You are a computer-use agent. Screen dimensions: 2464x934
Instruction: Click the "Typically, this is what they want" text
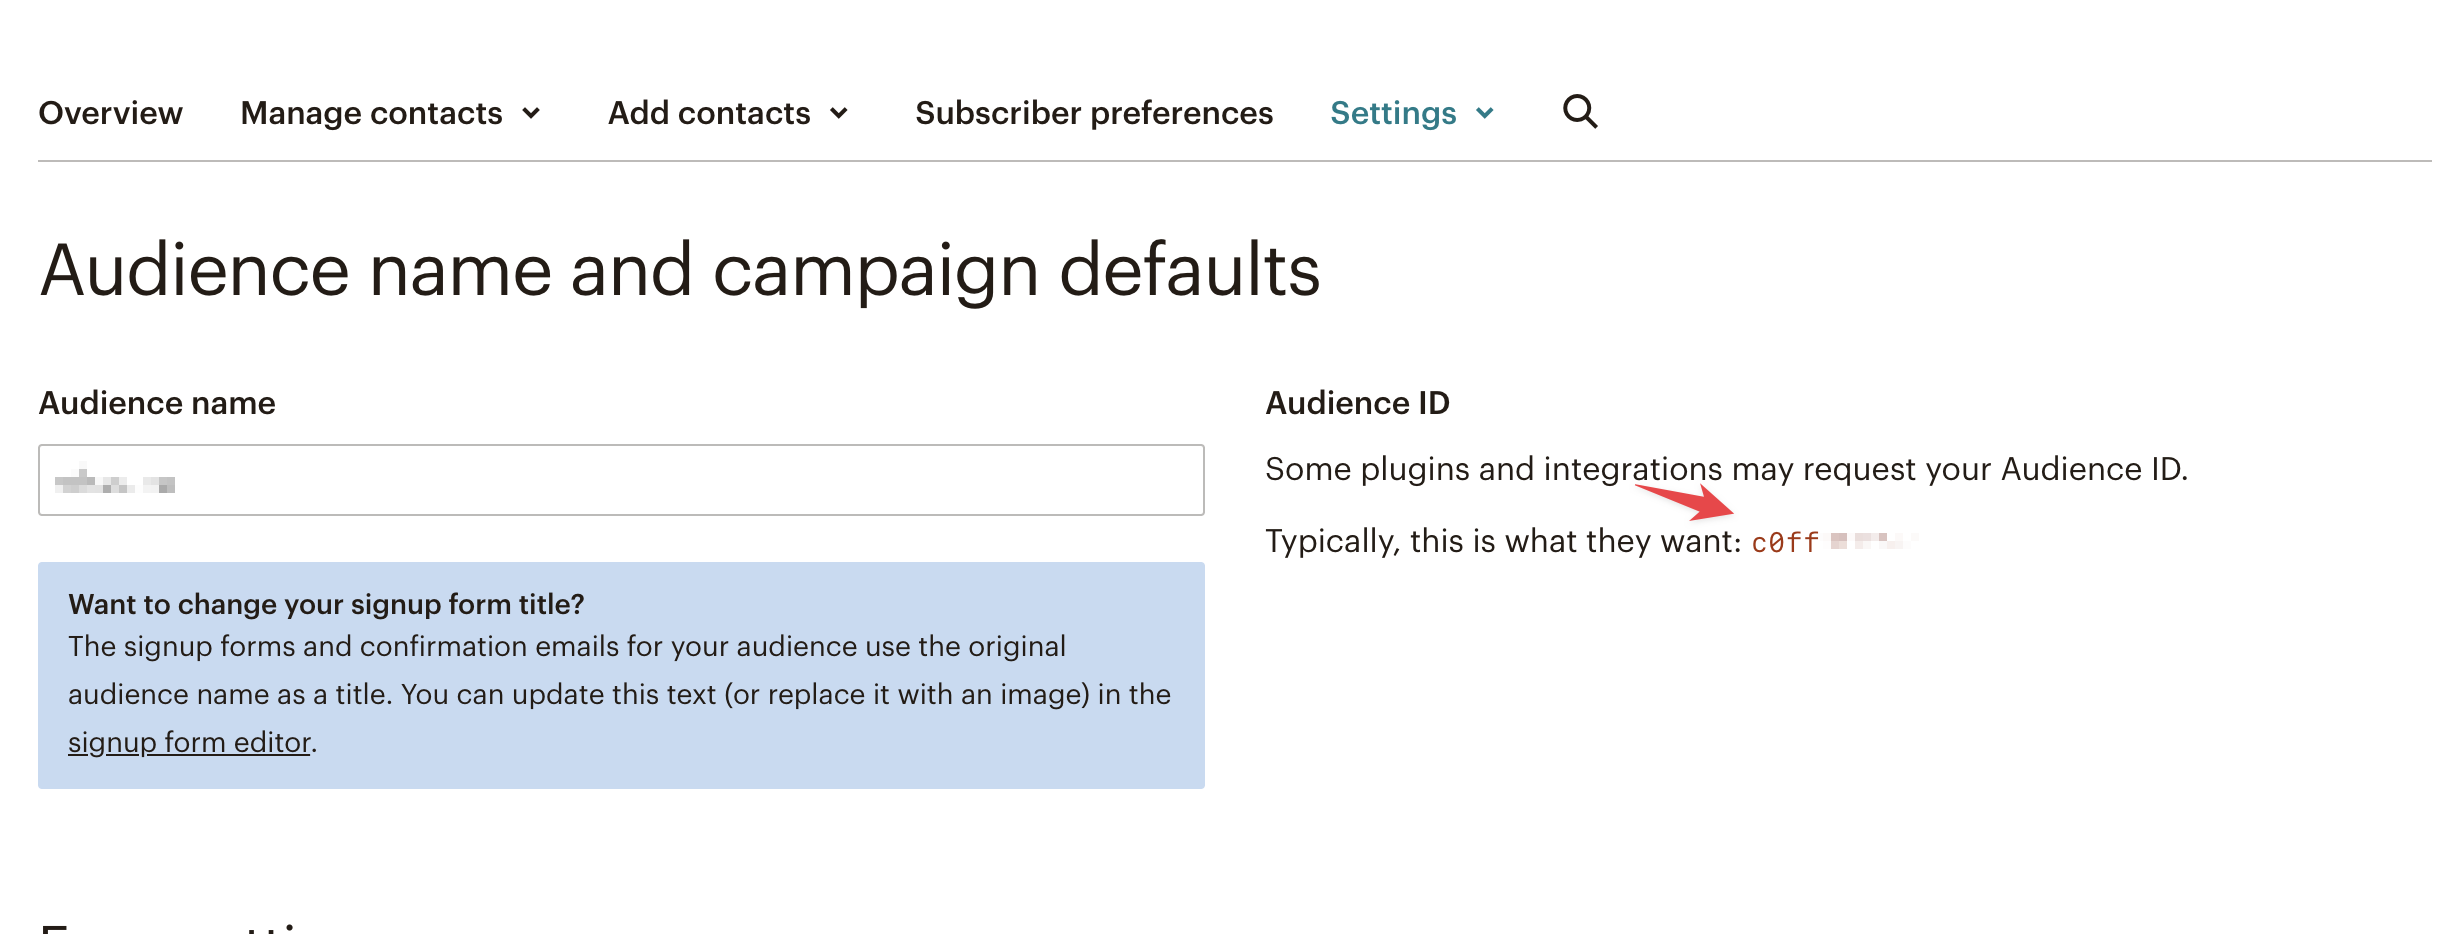click(1502, 541)
